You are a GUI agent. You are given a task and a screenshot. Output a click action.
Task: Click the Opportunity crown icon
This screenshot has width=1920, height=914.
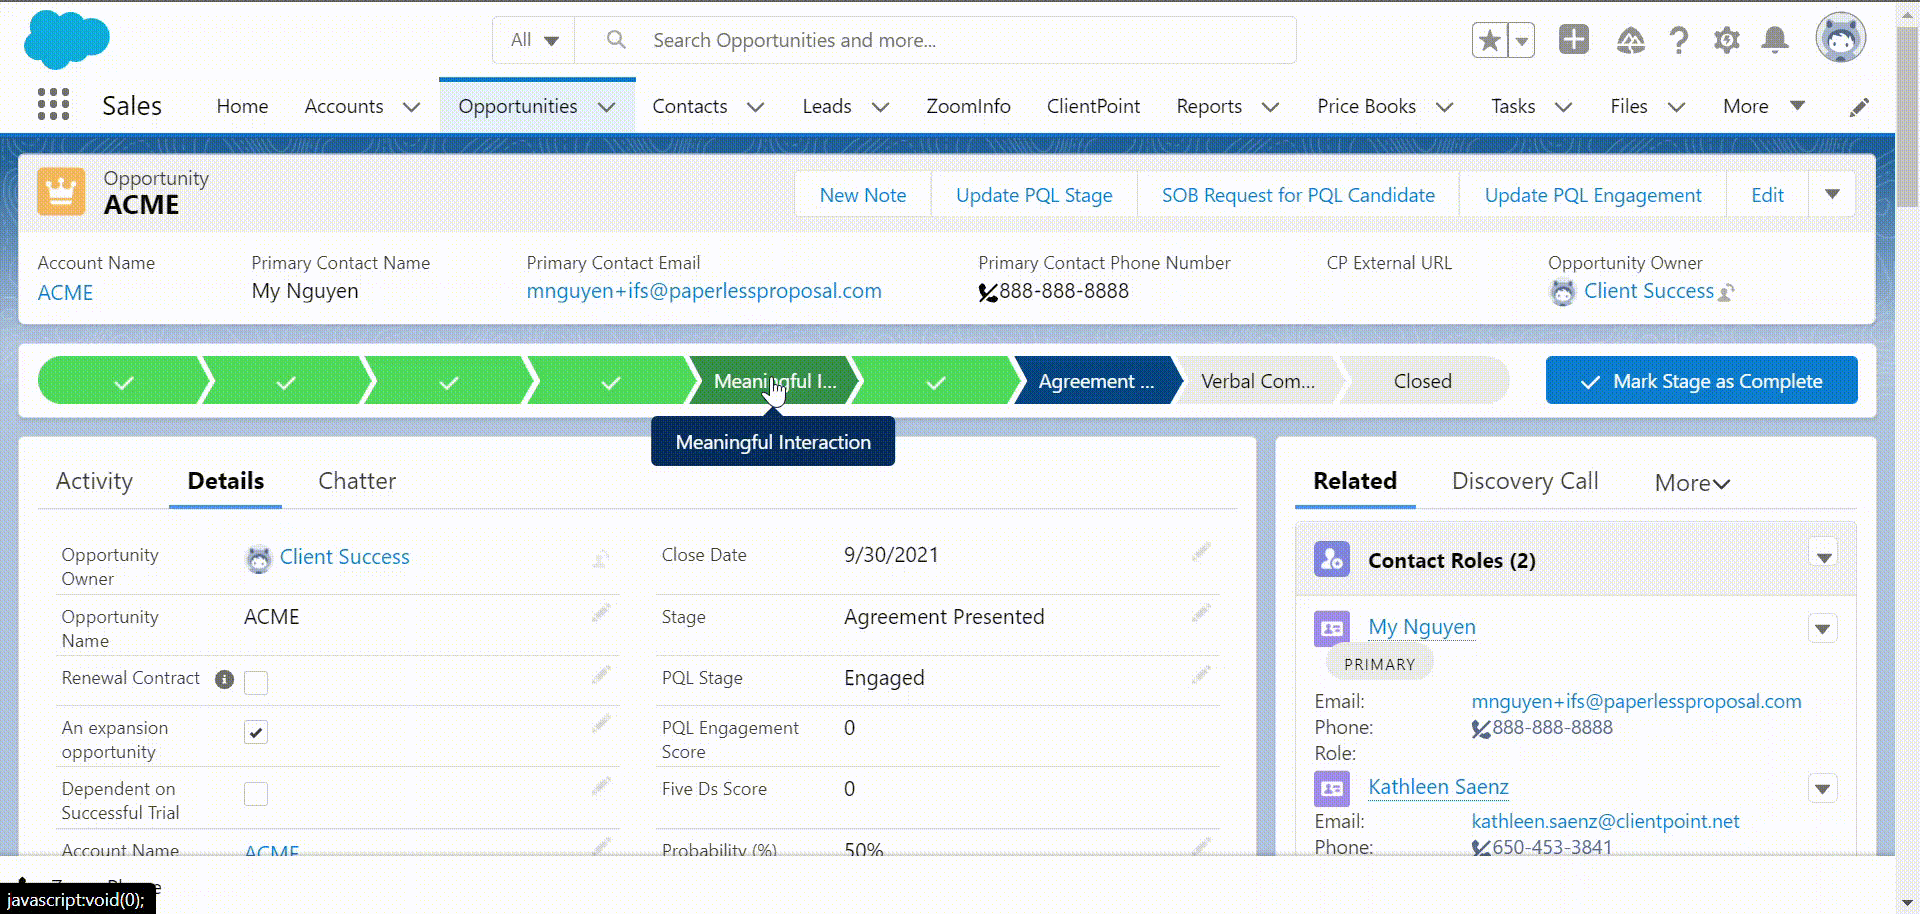click(x=61, y=191)
